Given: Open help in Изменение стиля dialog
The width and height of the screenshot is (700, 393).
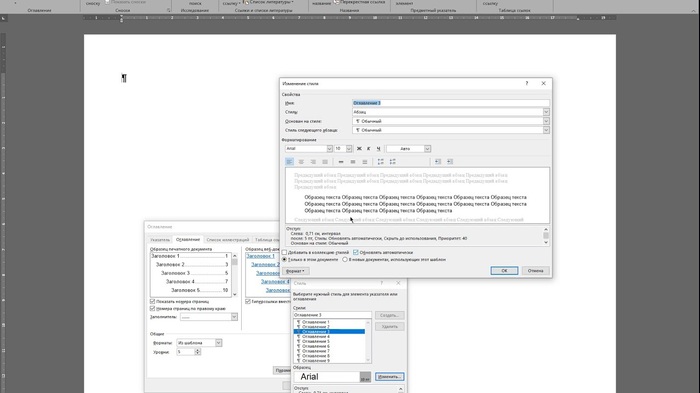Looking at the screenshot, I should 527,83.
